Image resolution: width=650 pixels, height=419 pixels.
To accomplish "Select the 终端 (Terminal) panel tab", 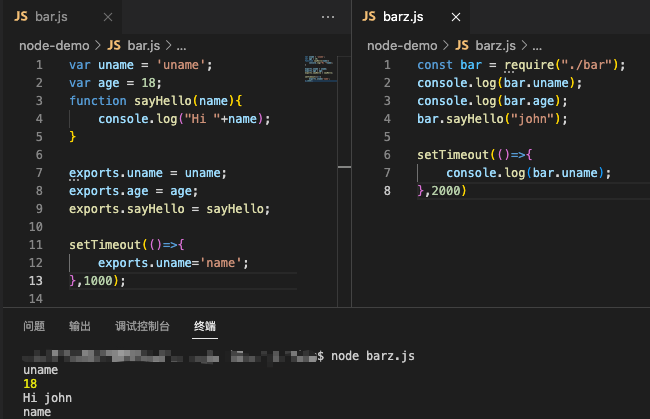I will point(204,326).
